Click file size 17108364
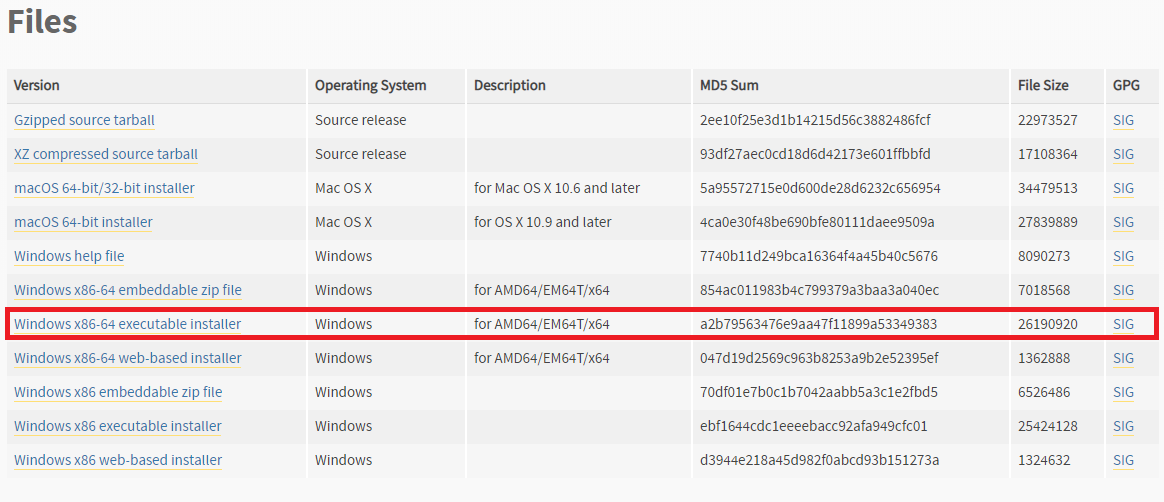1164x502 pixels. 1047,154
